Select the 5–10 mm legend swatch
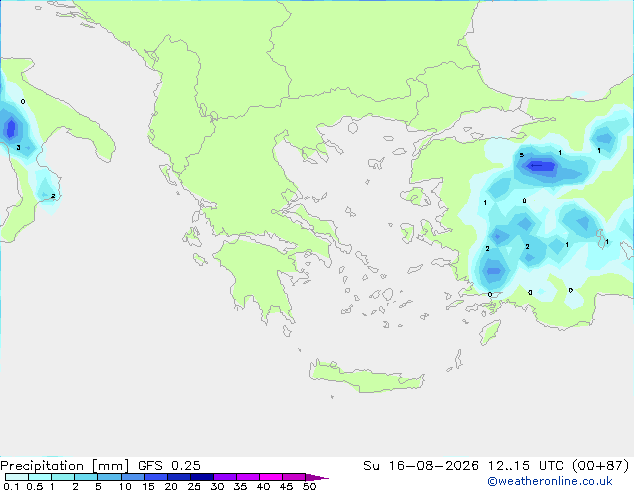Image resolution: width=634 pixels, height=490 pixels. coord(110,477)
